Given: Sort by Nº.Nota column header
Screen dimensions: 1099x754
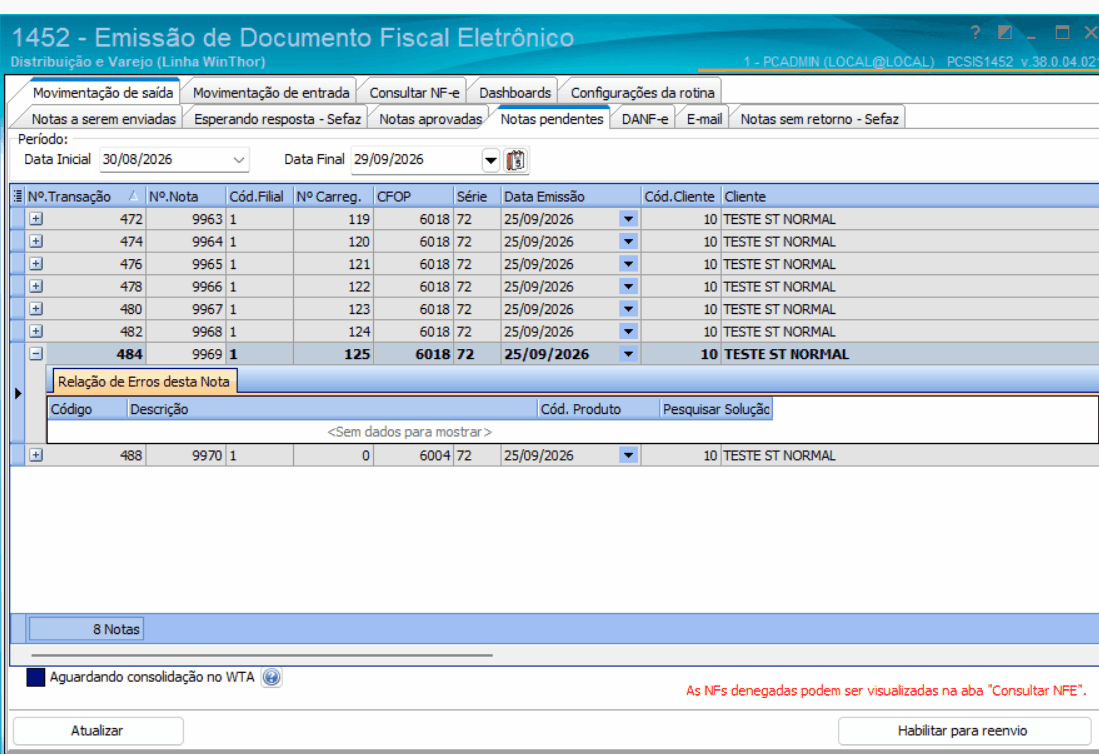Looking at the screenshot, I should coord(186,196).
